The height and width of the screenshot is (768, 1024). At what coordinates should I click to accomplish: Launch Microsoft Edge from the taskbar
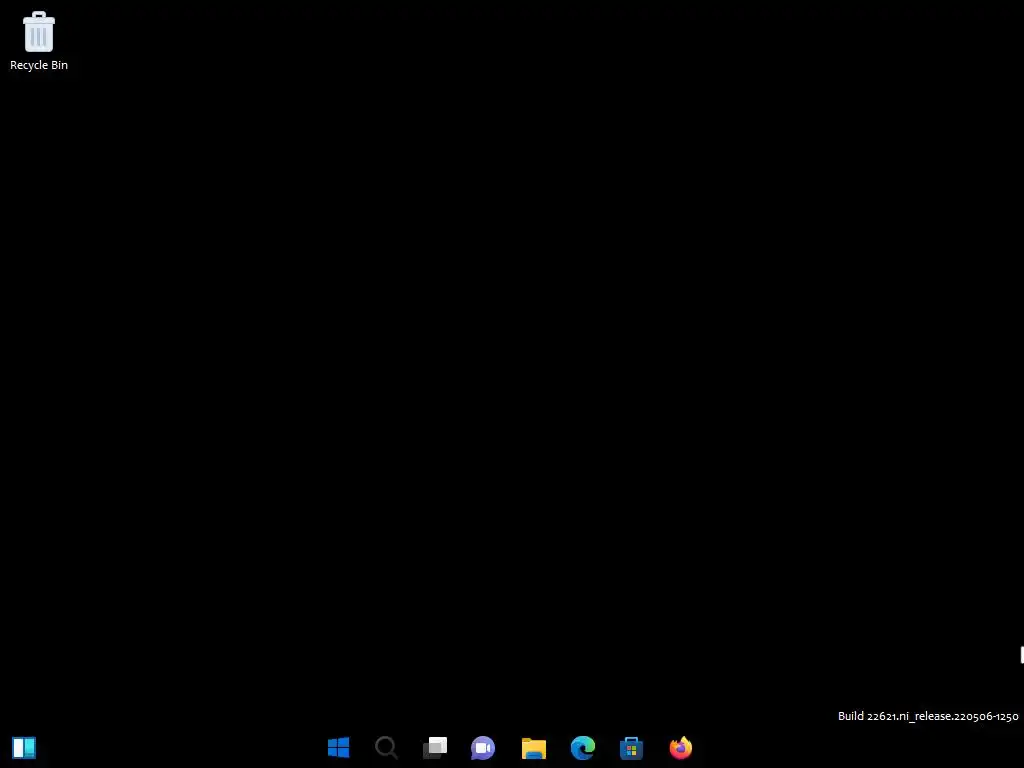pyautogui.click(x=583, y=748)
